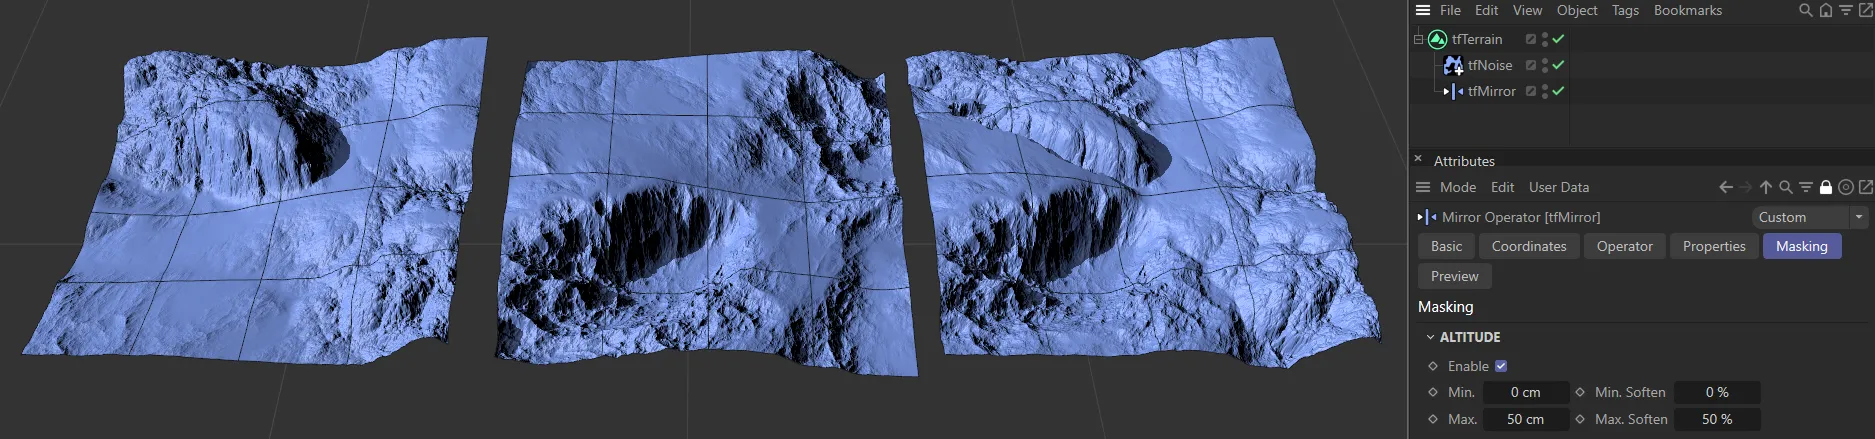1875x439 pixels.
Task: Click the tfMirror operator icon in Object Manager
Action: [x=1453, y=91]
